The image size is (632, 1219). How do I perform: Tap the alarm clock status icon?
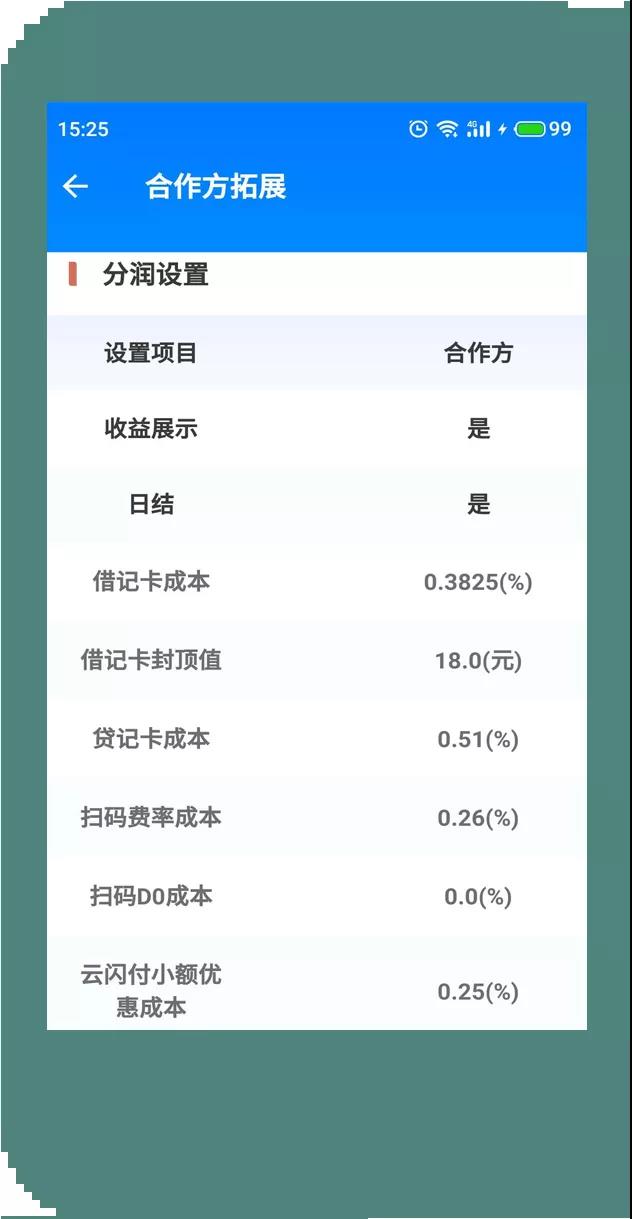click(x=419, y=129)
